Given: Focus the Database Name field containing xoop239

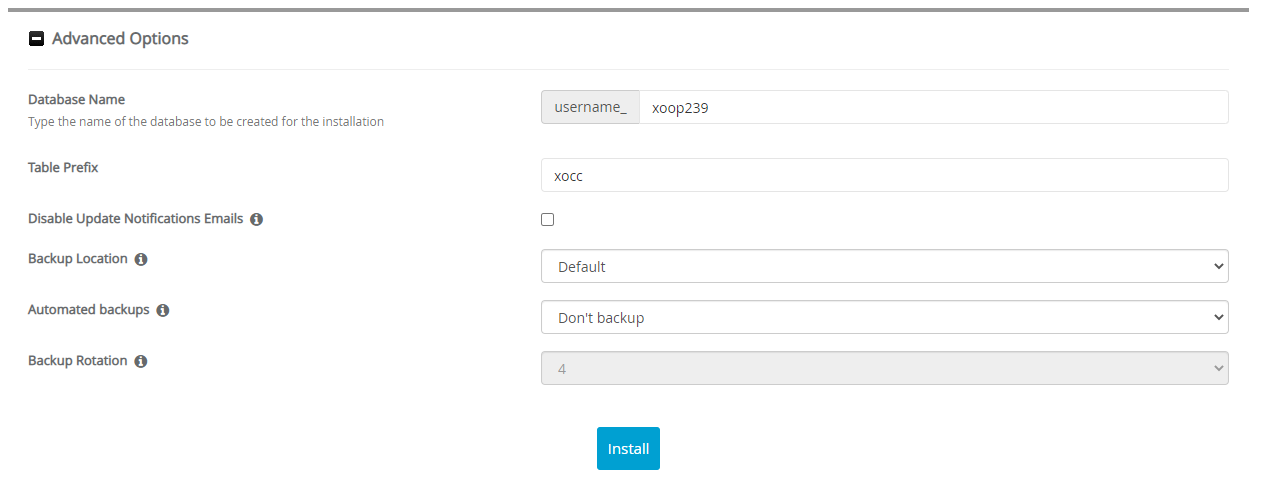Looking at the screenshot, I should pos(932,108).
